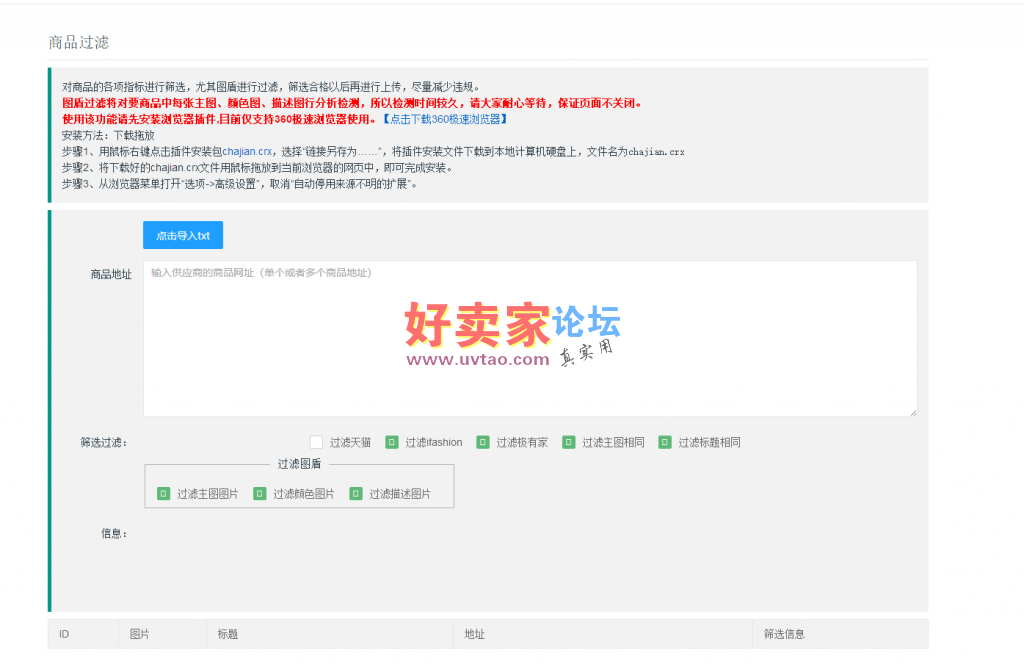Click the 标题 column header
The height and width of the screenshot is (664, 1024).
point(228,634)
